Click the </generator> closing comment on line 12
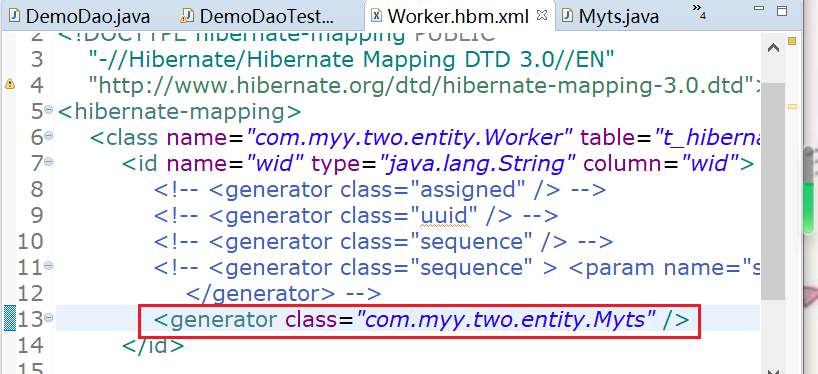 click(x=284, y=293)
